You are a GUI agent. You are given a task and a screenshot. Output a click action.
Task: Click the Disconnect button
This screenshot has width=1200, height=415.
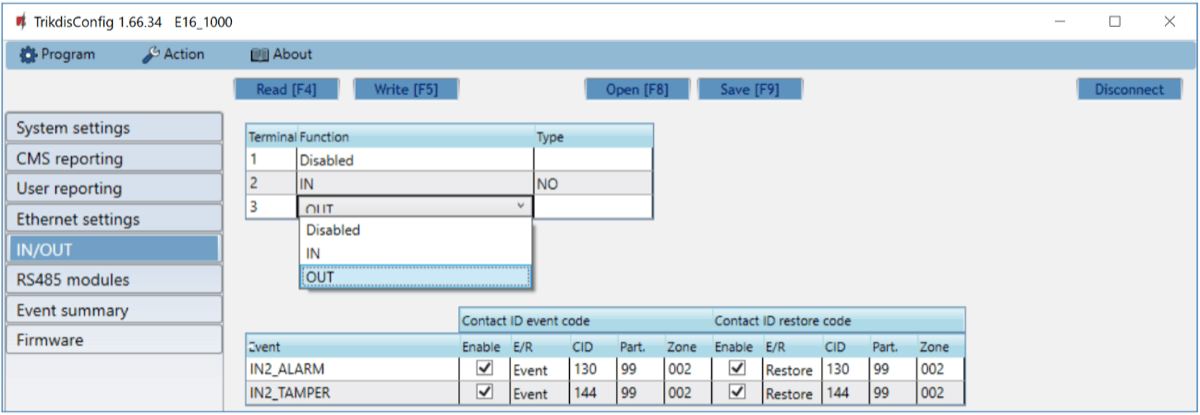pyautogui.click(x=1129, y=89)
